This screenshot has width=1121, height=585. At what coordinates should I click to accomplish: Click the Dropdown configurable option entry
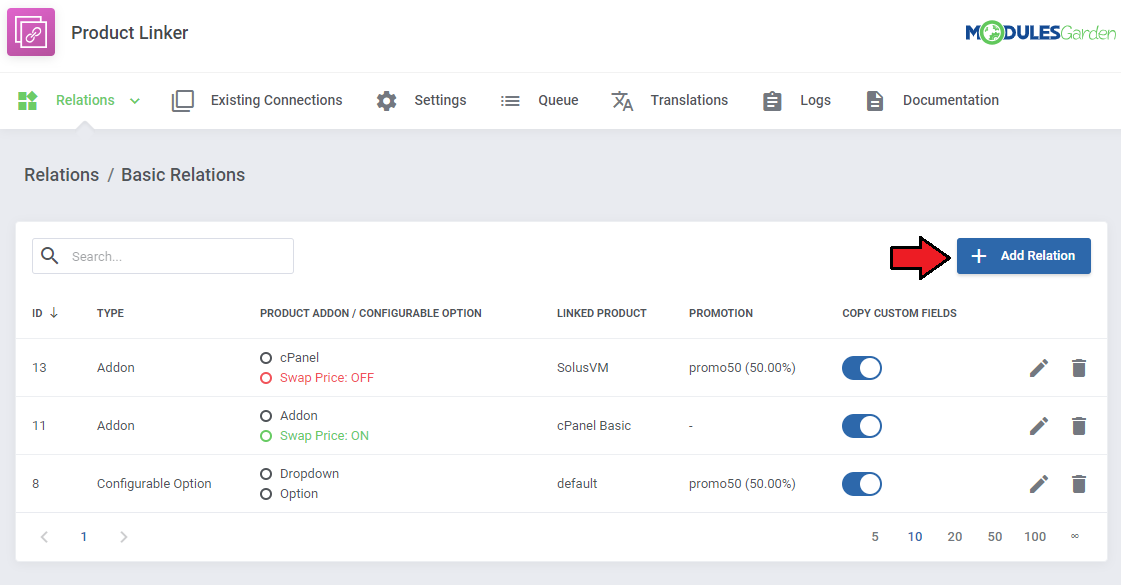point(309,473)
